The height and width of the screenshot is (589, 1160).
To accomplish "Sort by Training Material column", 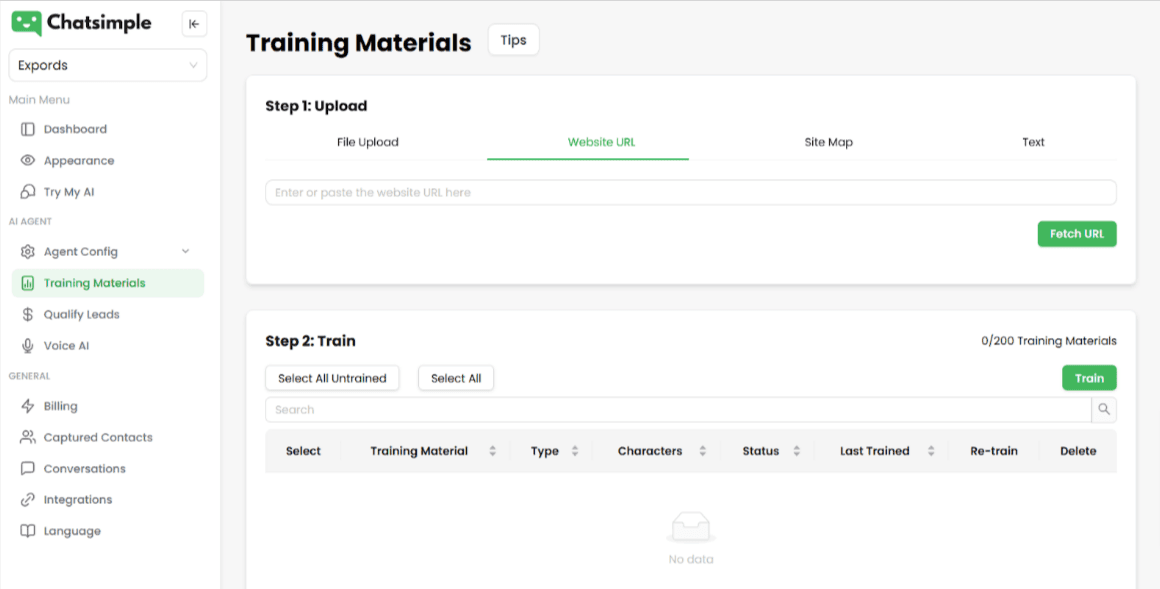I will 492,451.
